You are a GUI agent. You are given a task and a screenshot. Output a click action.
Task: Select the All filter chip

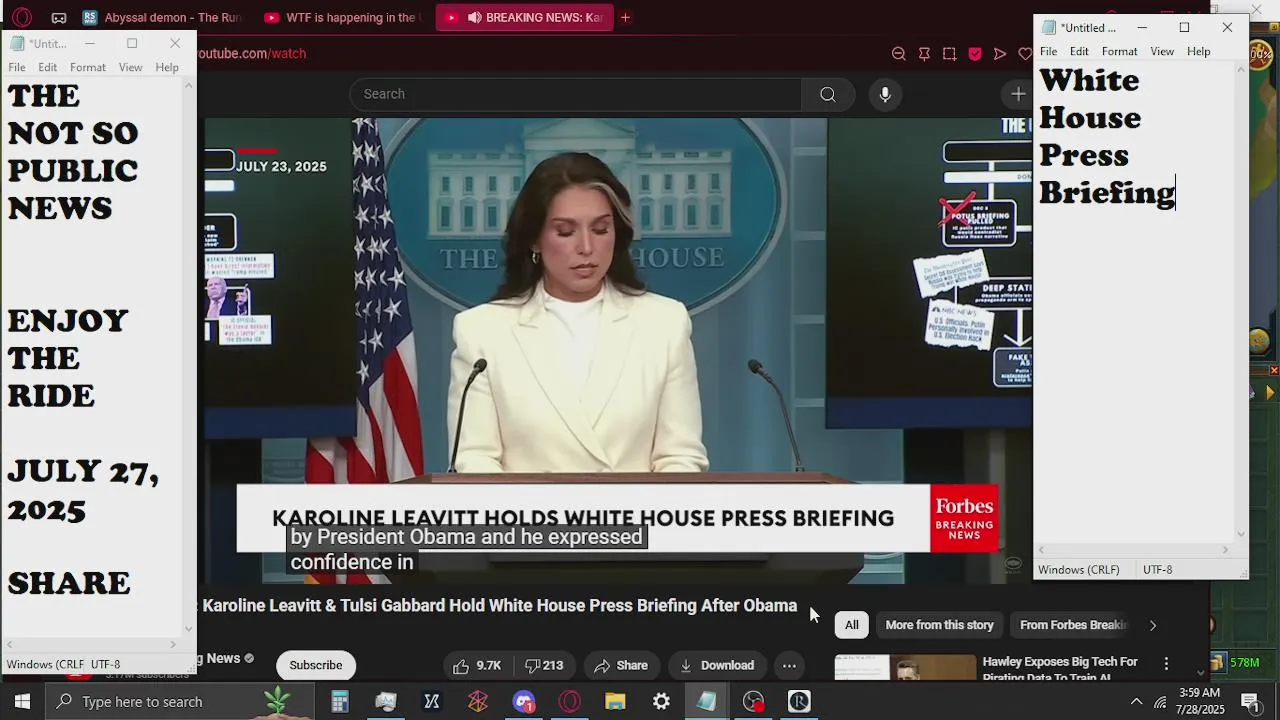click(x=852, y=625)
